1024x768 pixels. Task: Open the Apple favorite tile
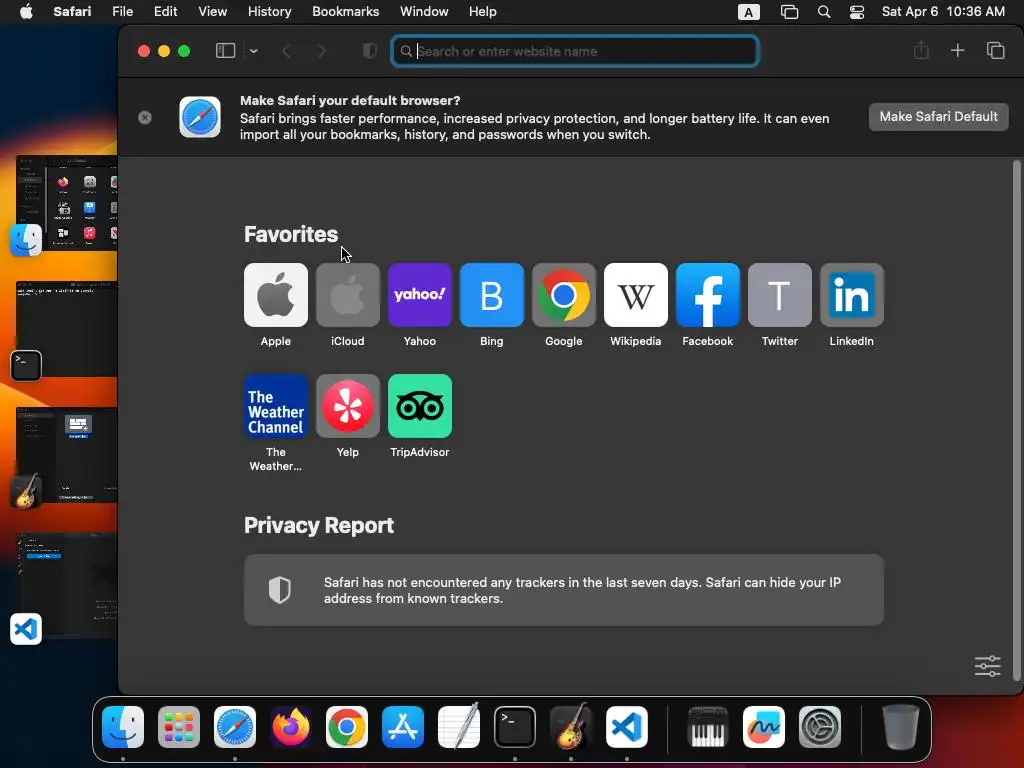[276, 295]
